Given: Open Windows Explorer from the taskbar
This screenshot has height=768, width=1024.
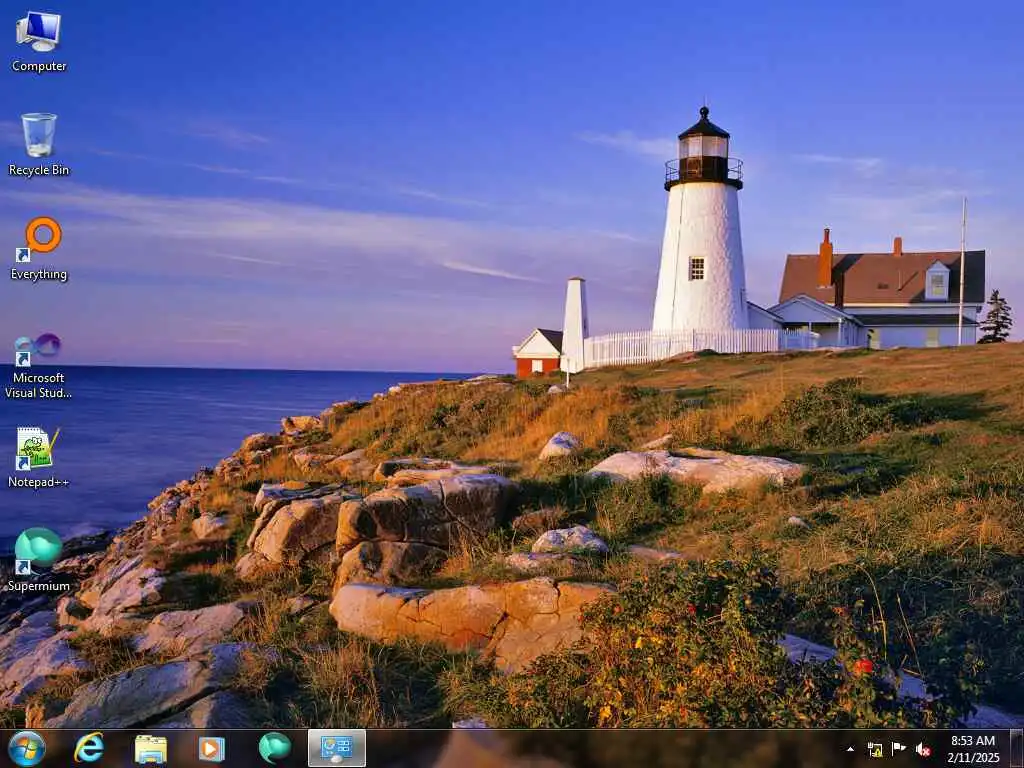Looking at the screenshot, I should pyautogui.click(x=150, y=748).
